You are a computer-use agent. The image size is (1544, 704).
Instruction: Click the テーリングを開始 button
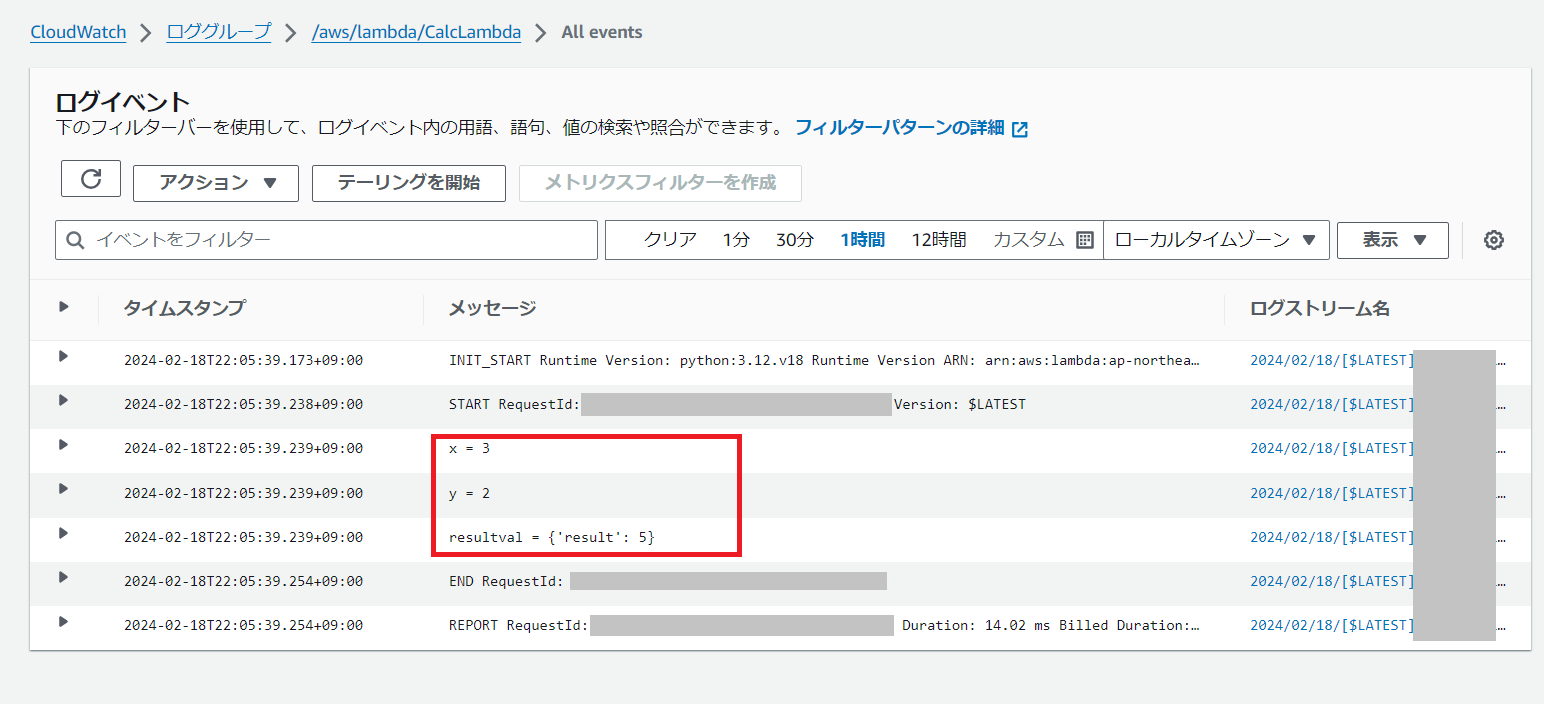[408, 183]
